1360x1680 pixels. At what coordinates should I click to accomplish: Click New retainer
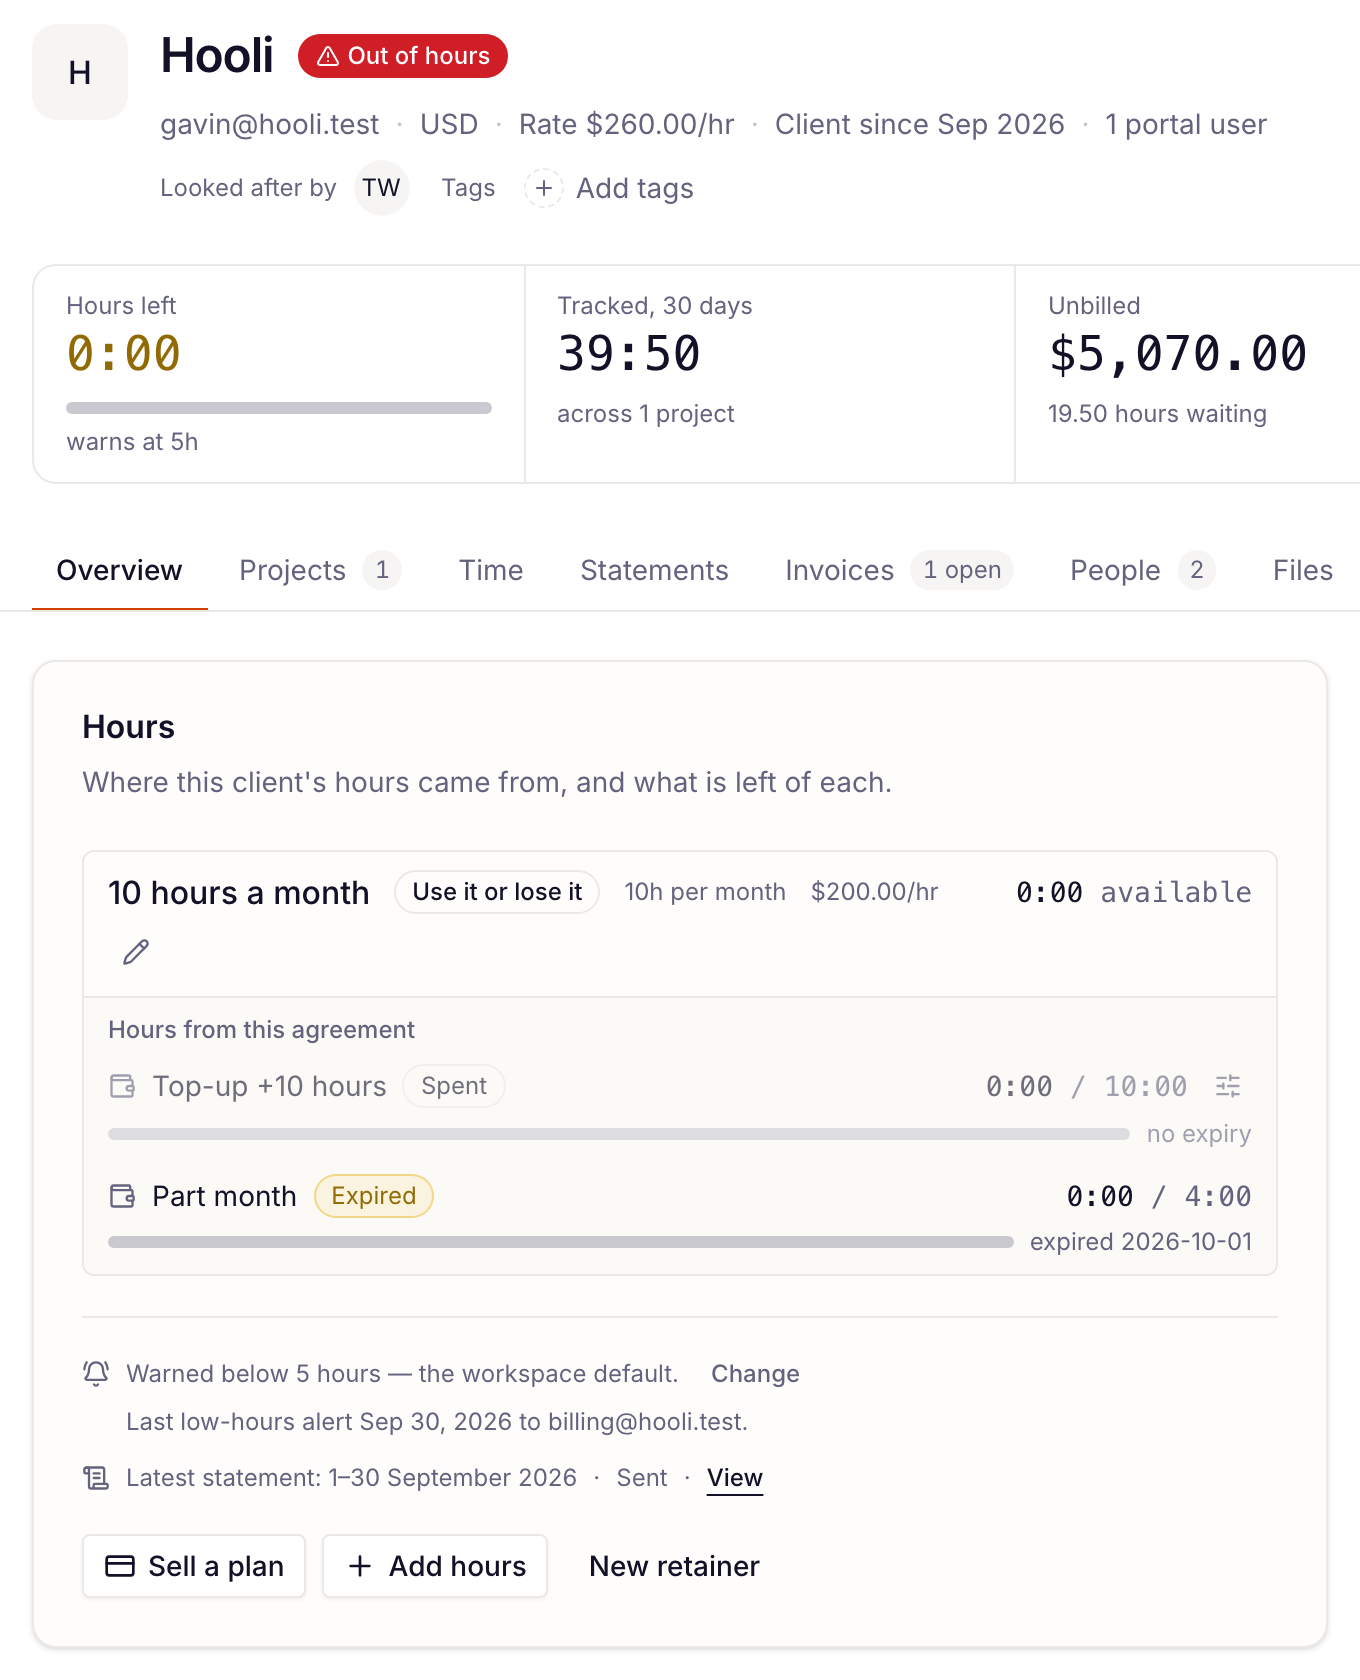674,1566
